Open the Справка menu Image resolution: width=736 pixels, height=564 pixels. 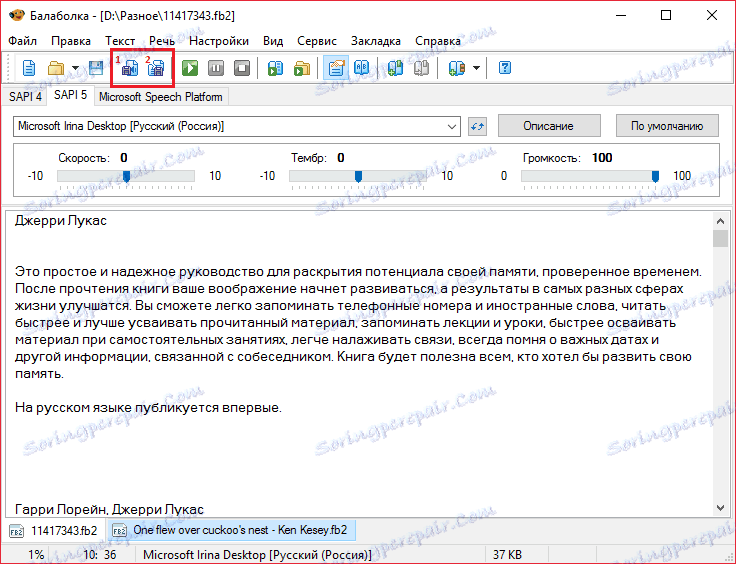(x=438, y=41)
